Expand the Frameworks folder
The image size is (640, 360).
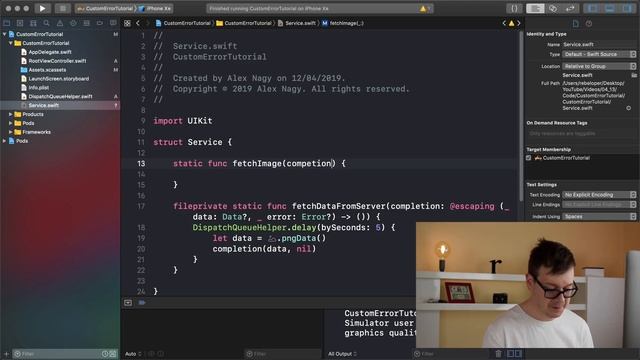(11, 132)
